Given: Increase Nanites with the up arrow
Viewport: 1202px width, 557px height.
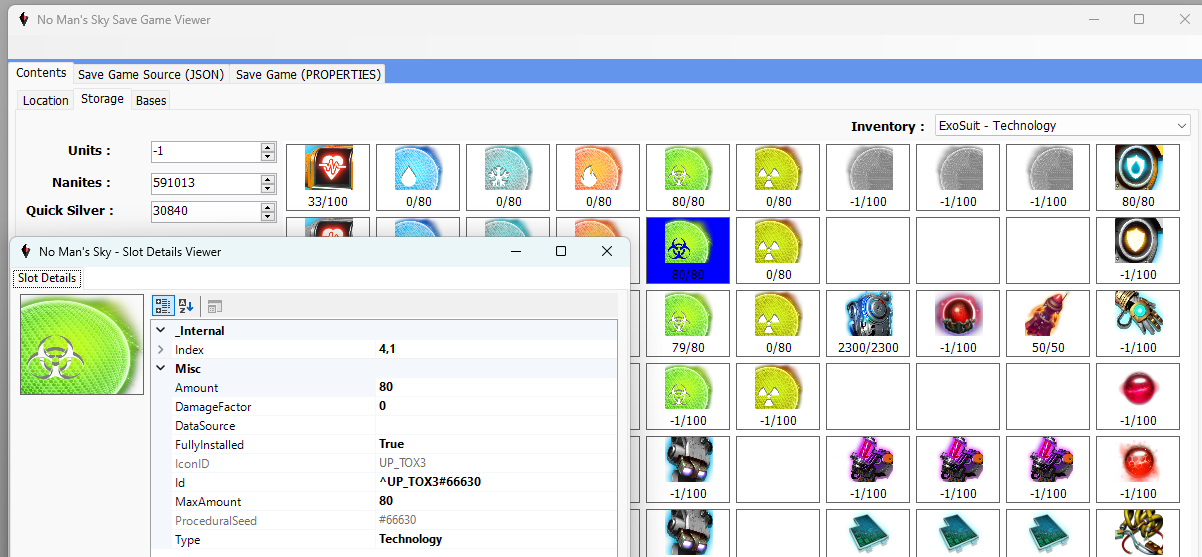Looking at the screenshot, I should coord(267,179).
